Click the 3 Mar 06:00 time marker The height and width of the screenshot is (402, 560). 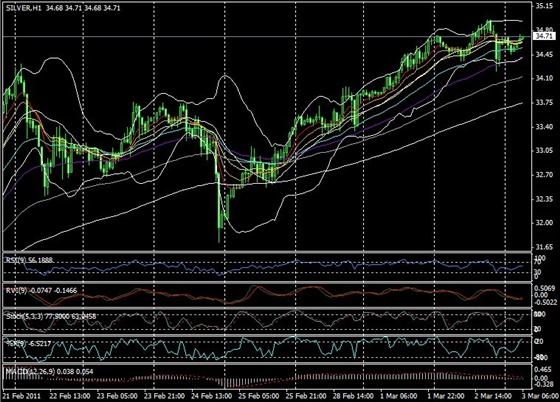tap(540, 396)
